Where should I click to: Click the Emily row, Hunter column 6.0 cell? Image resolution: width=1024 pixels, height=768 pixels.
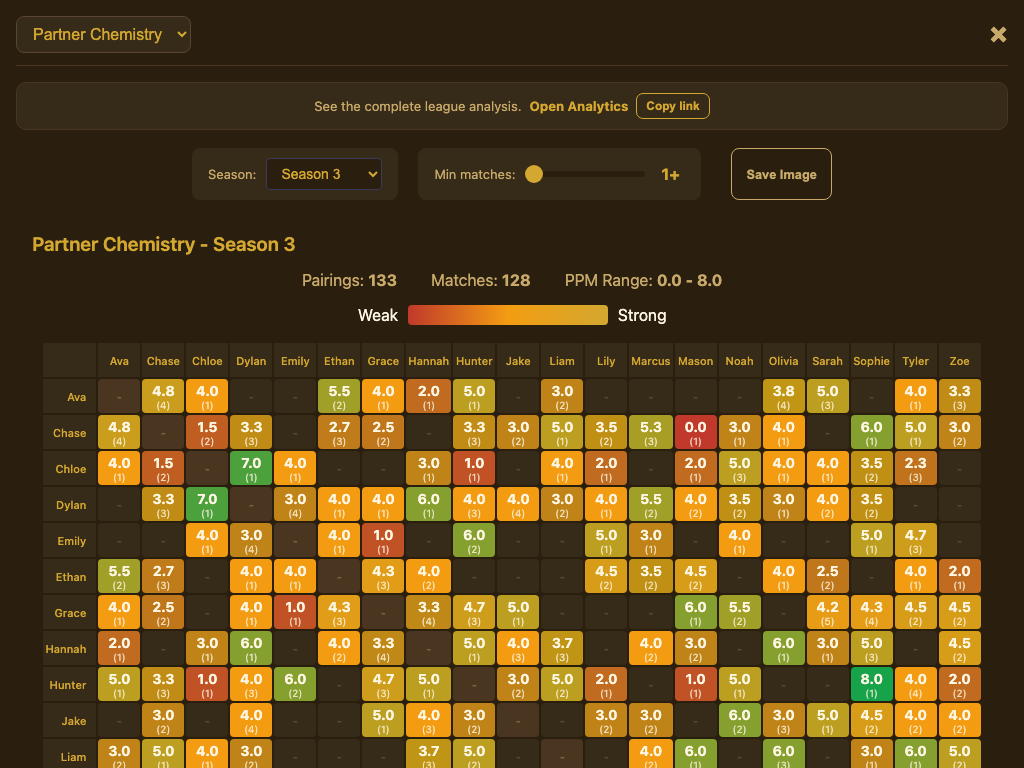474,540
